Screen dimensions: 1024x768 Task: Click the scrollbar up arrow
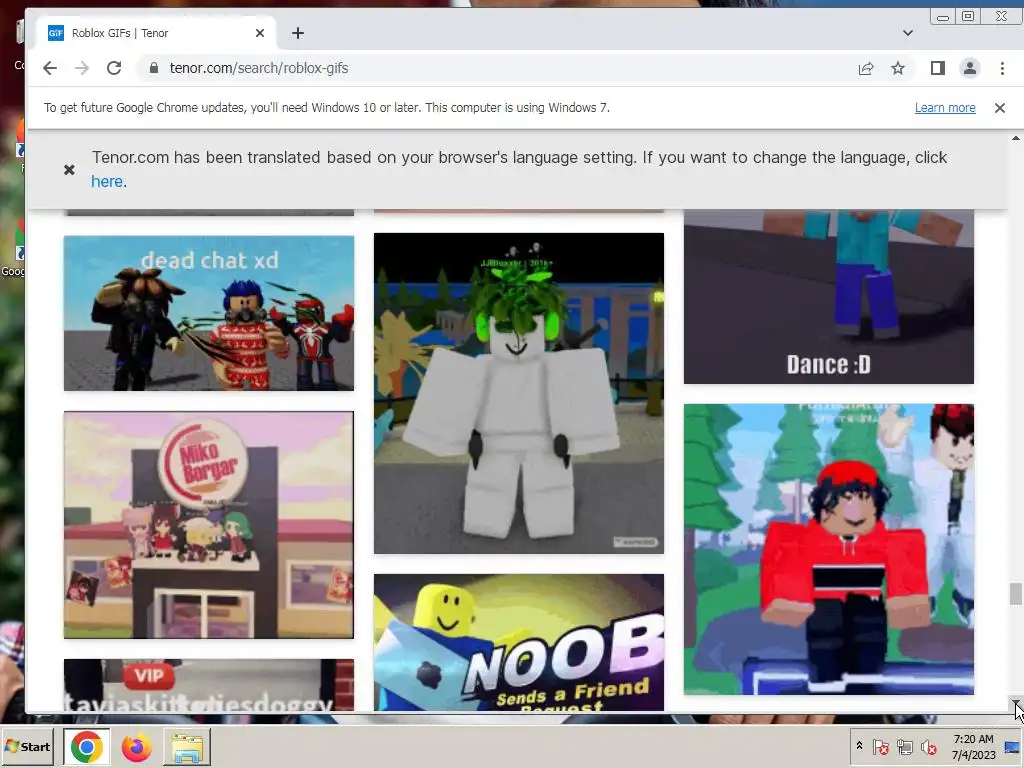(1016, 138)
